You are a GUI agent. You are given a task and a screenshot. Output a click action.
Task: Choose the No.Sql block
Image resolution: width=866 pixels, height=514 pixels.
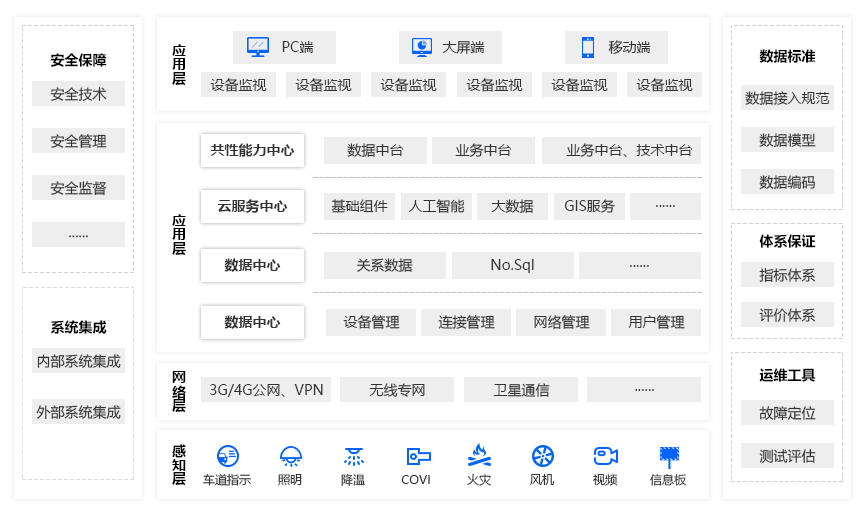(x=512, y=265)
